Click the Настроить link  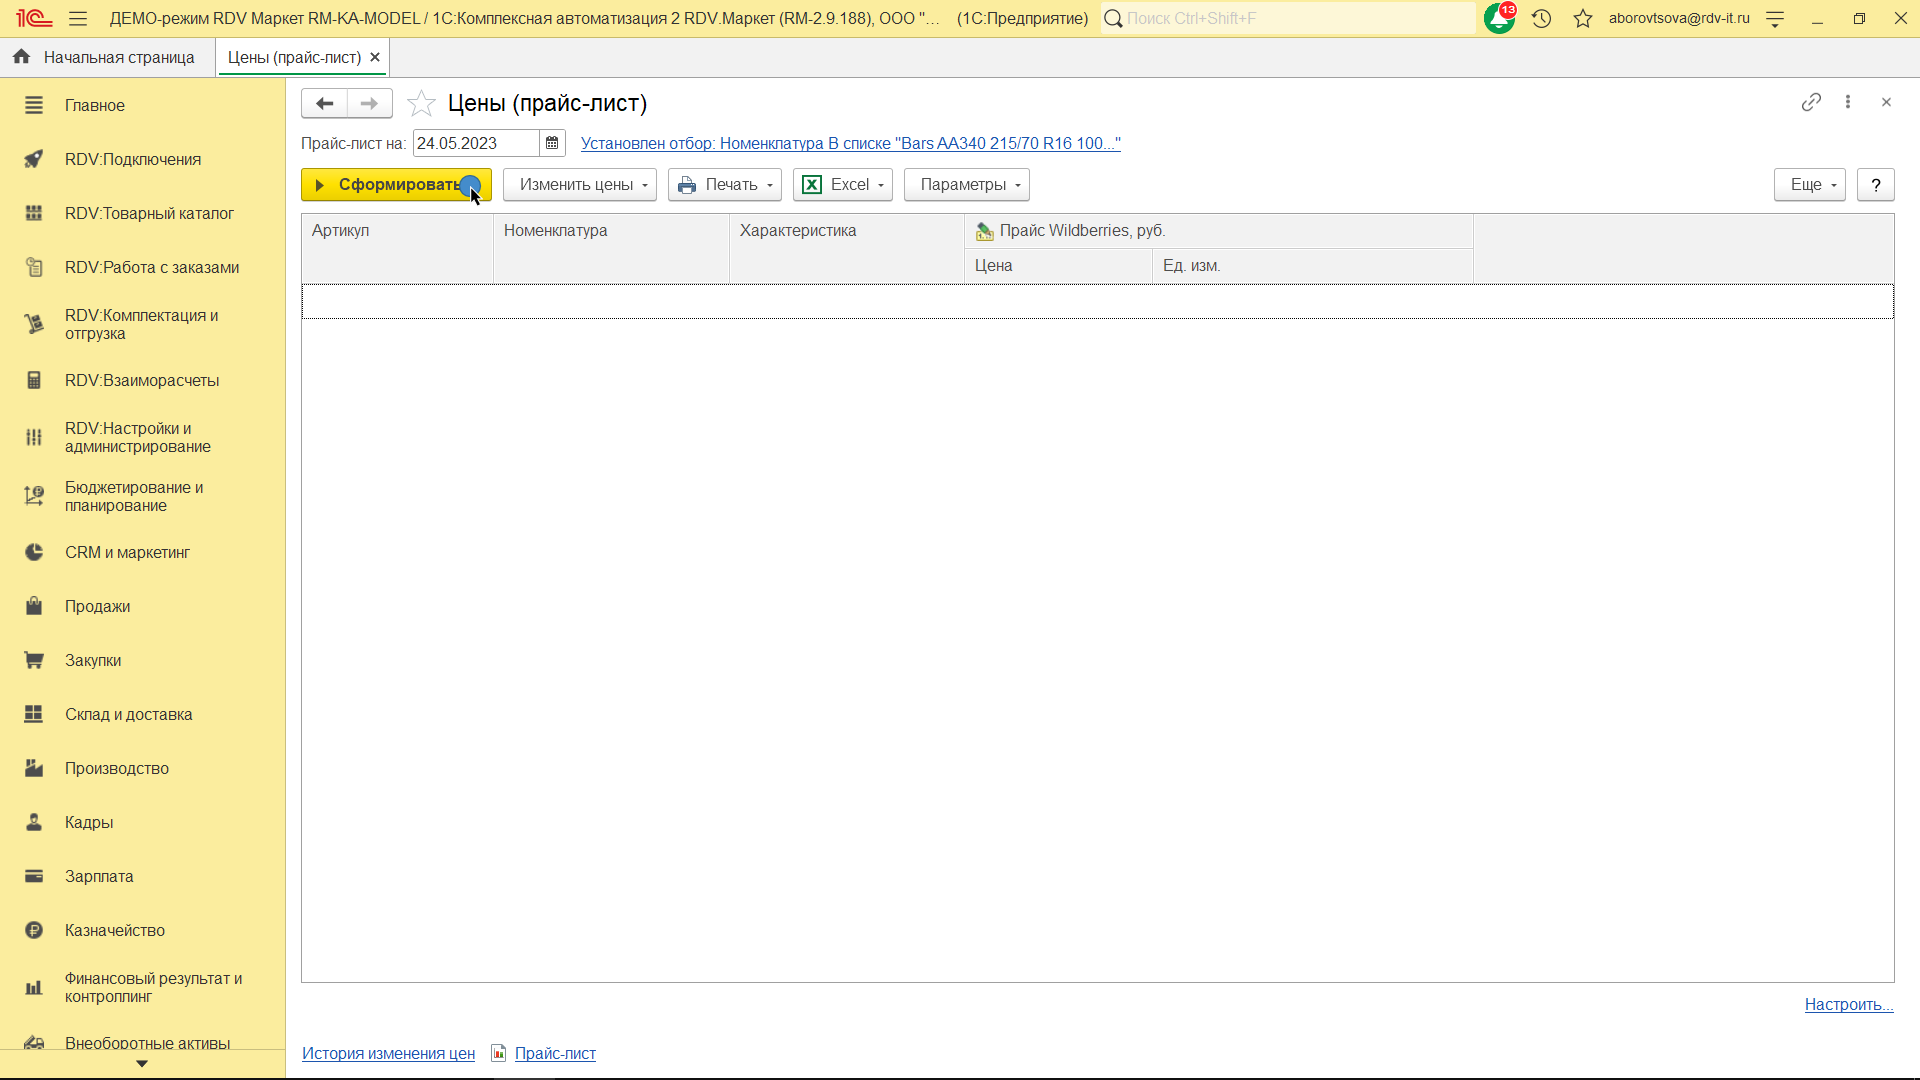1848,1004
